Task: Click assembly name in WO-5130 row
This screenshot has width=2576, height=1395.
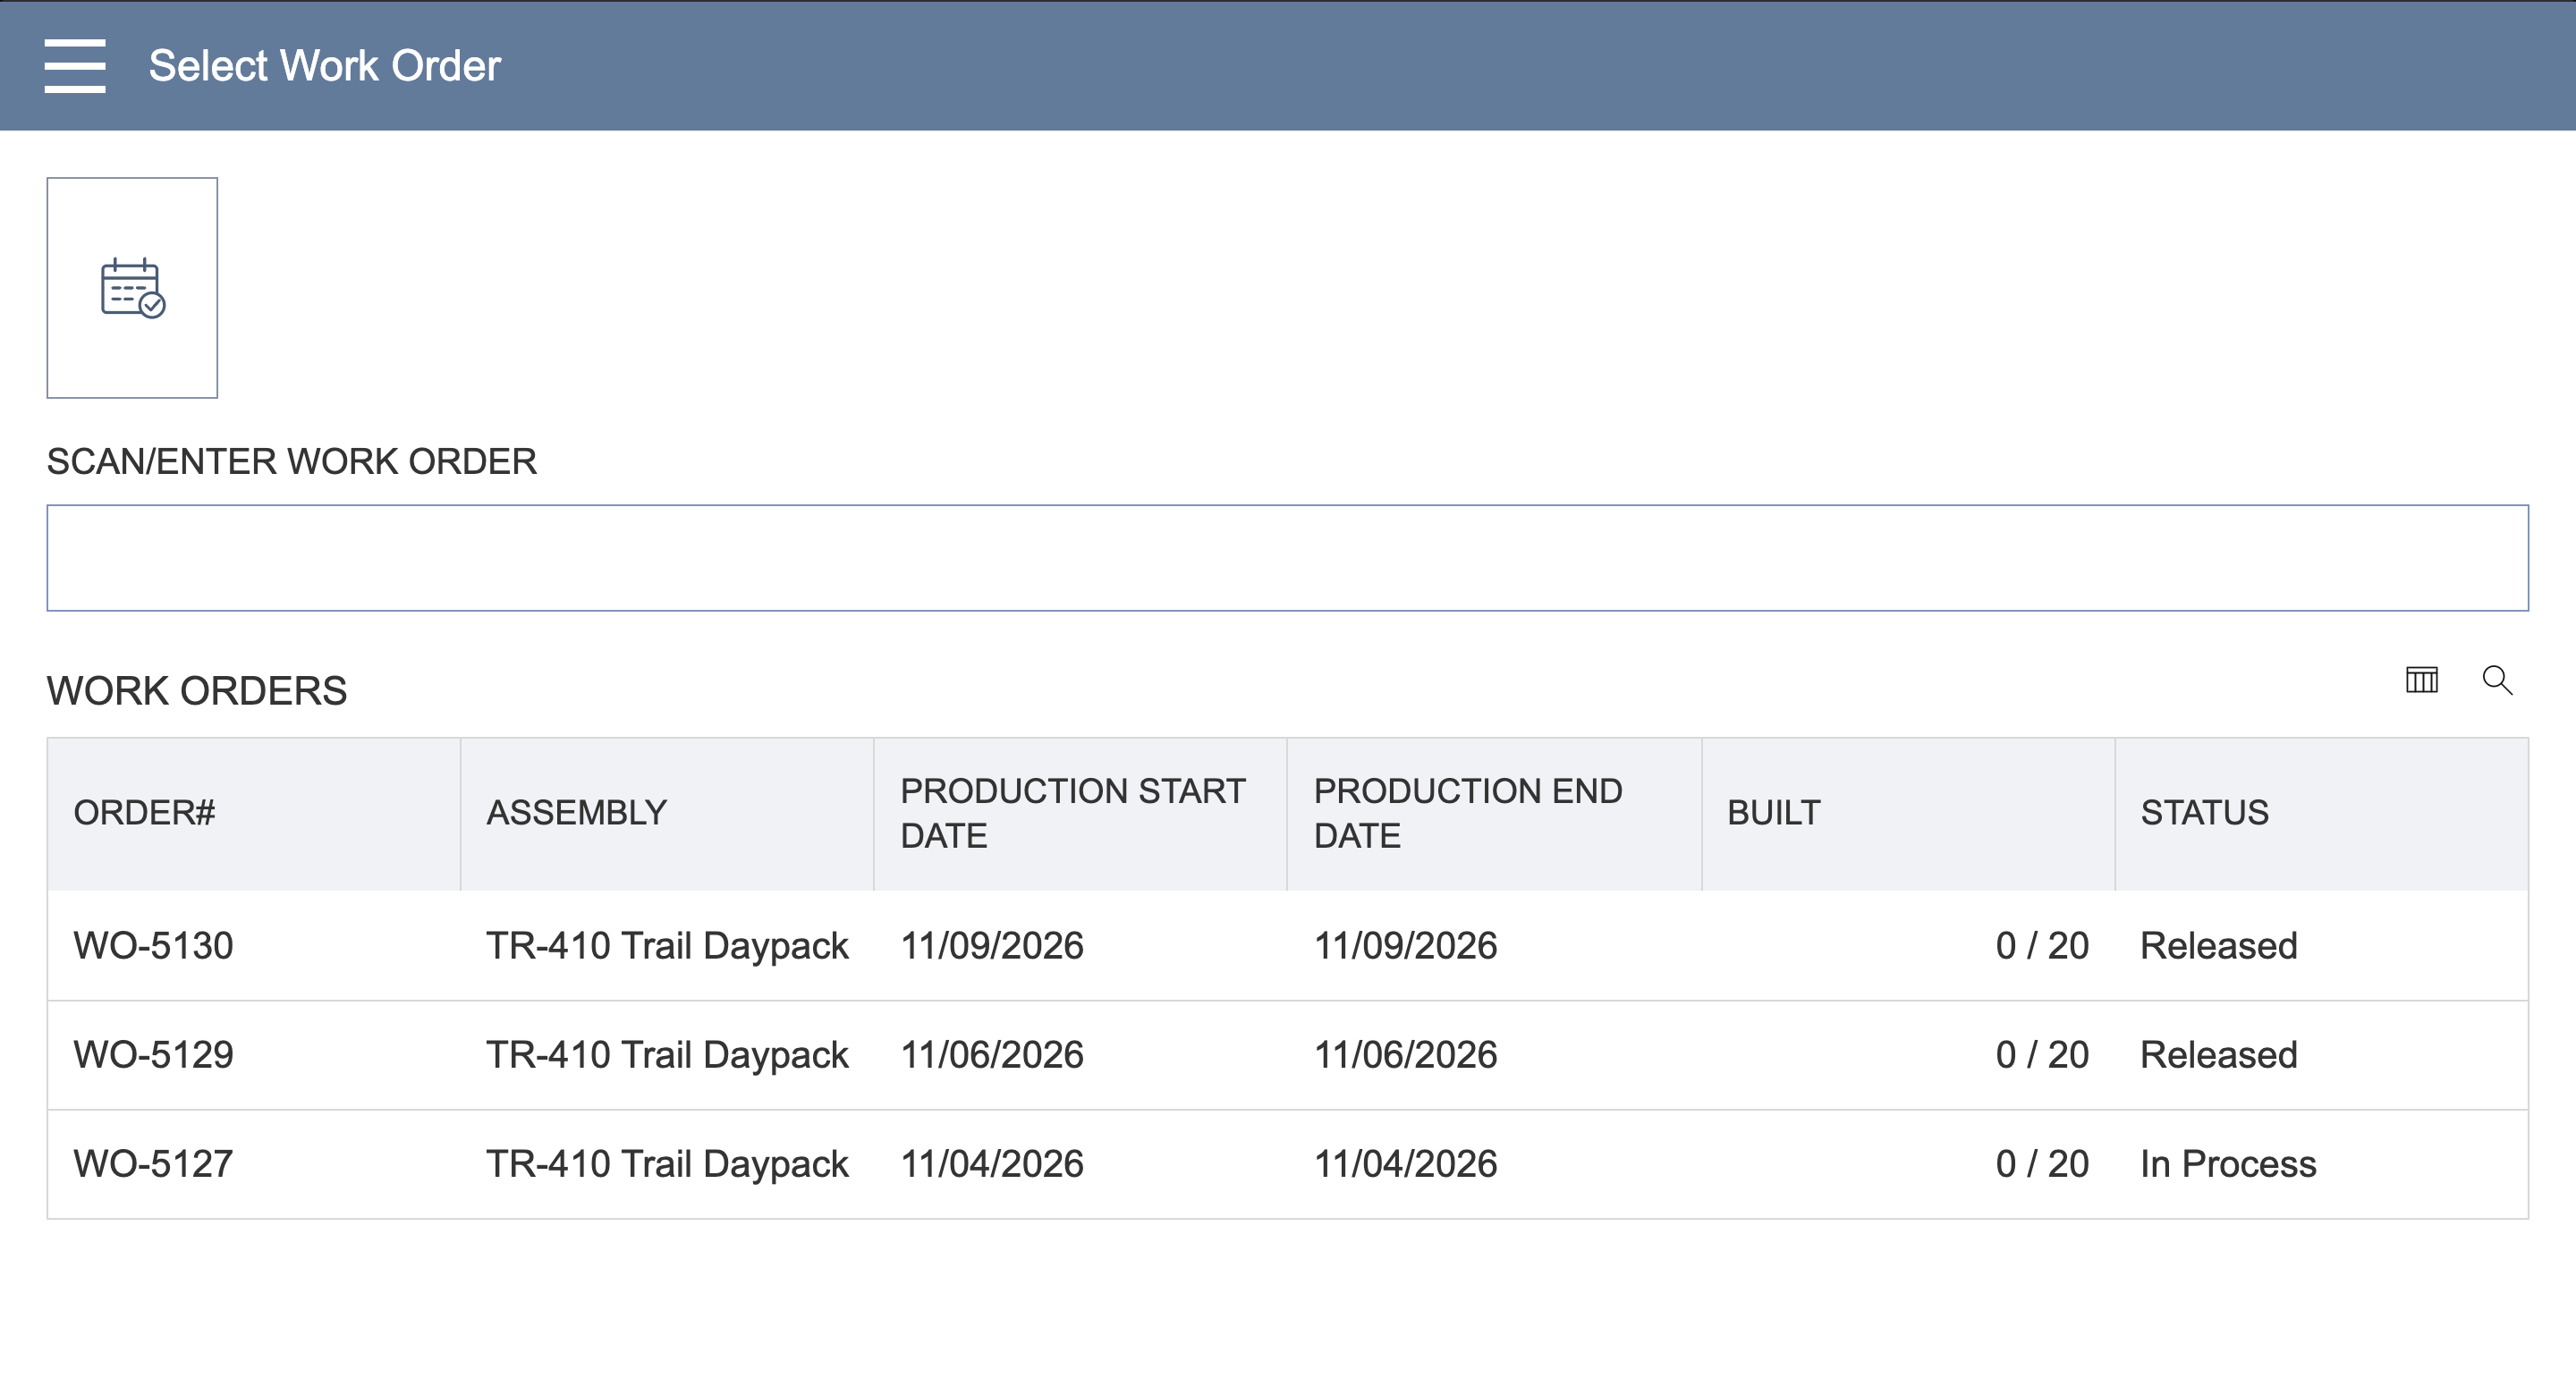Action: point(667,946)
